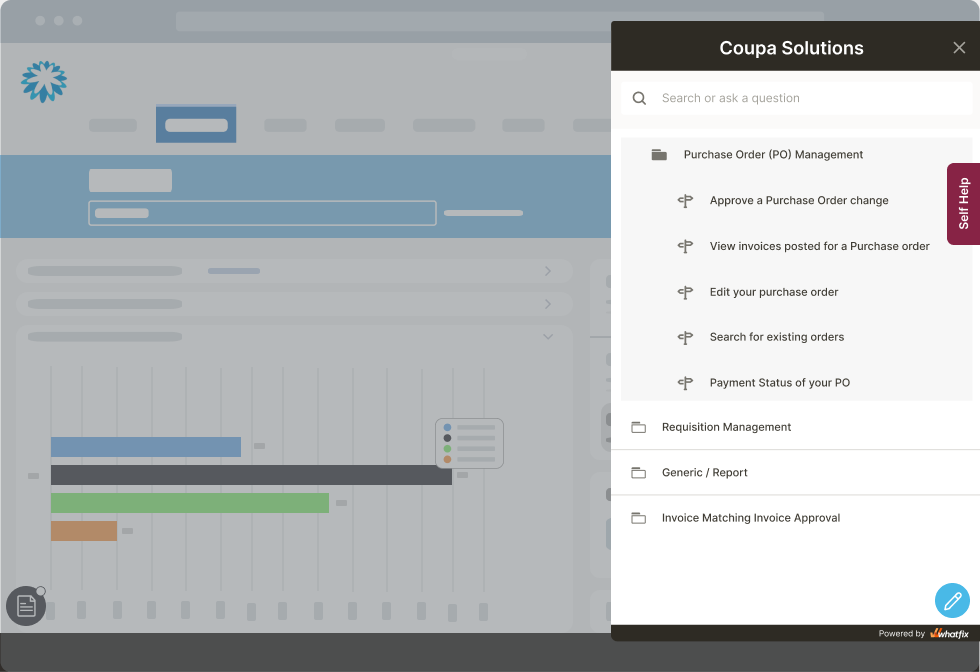
Task: Click the blue pencil edit button
Action: tap(952, 601)
